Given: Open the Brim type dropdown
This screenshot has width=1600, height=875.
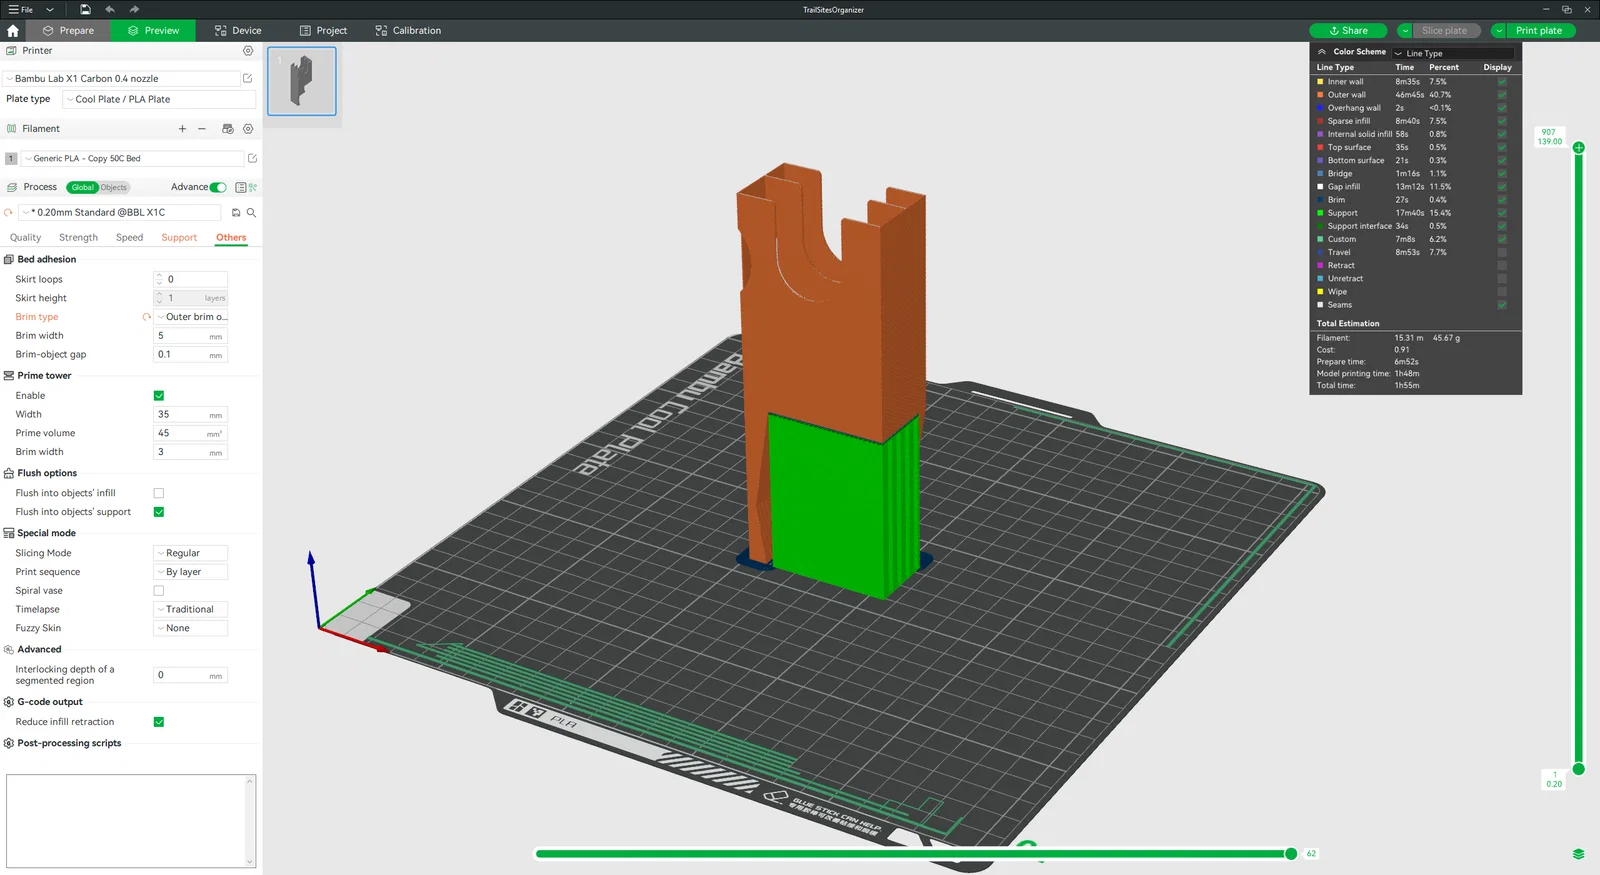Looking at the screenshot, I should 191,317.
